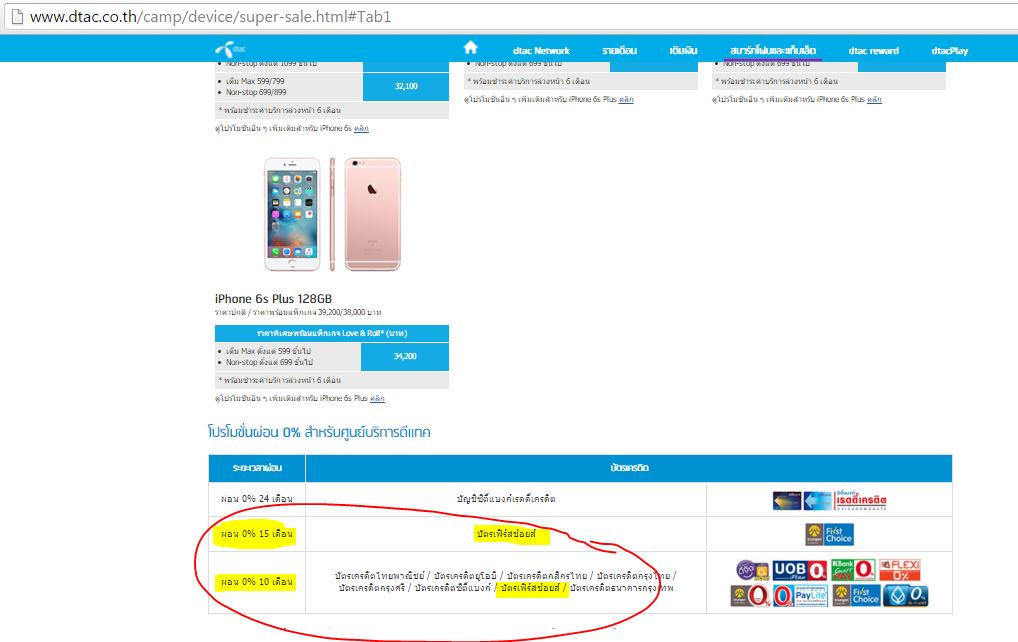The height and width of the screenshot is (642, 1018).
Task: Click the Citibank Ready Credit logo
Action: (x=829, y=500)
